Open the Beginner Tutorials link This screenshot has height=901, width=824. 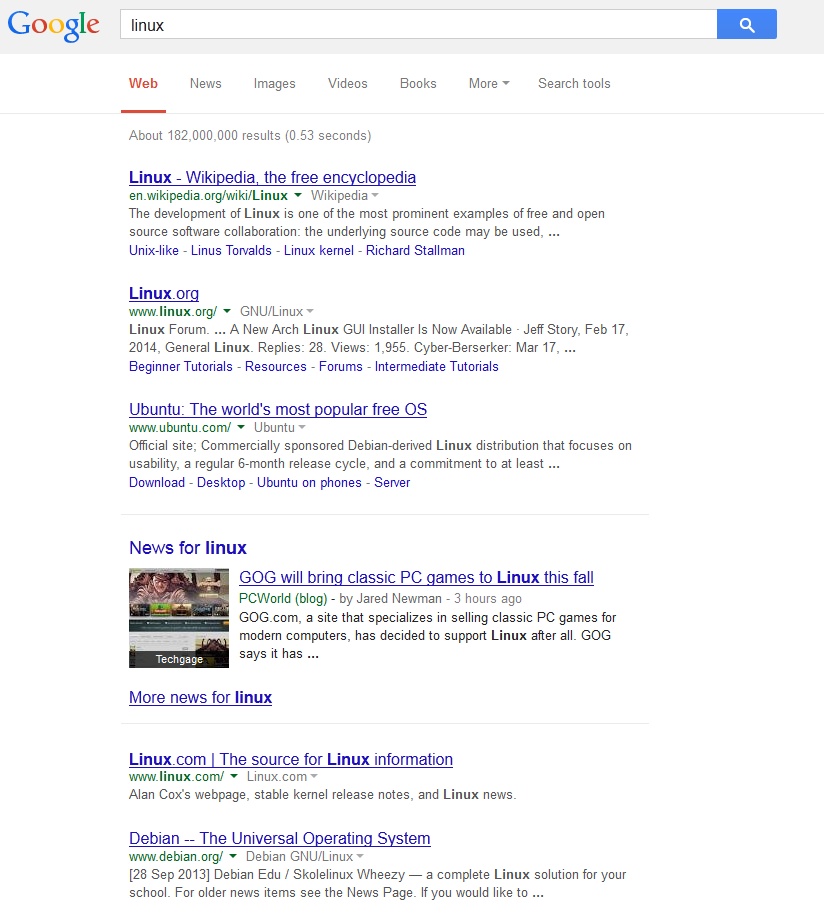(x=180, y=366)
